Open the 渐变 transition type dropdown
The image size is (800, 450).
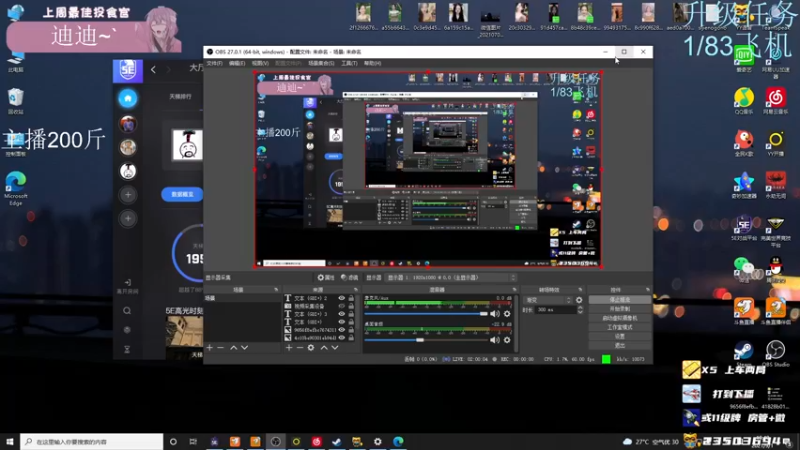[547, 300]
